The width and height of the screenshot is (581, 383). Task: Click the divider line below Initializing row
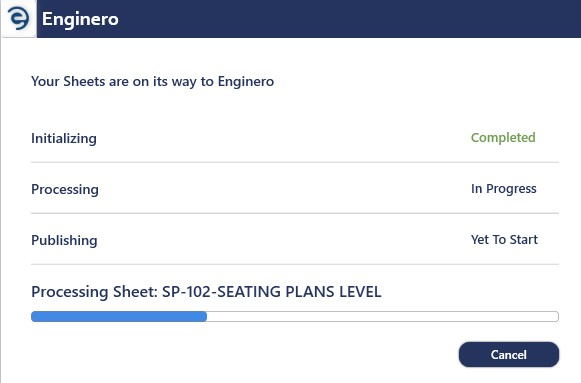coord(295,162)
